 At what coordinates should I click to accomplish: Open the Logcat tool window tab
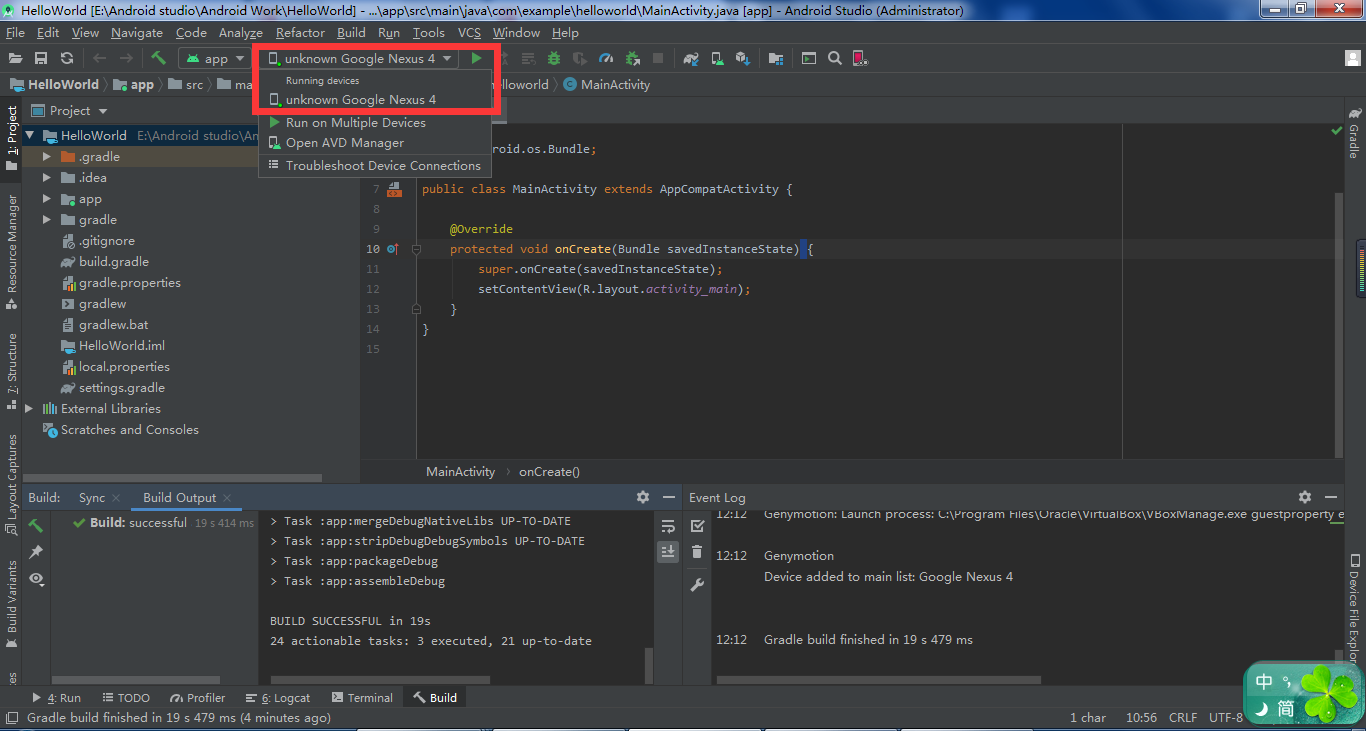click(279, 698)
